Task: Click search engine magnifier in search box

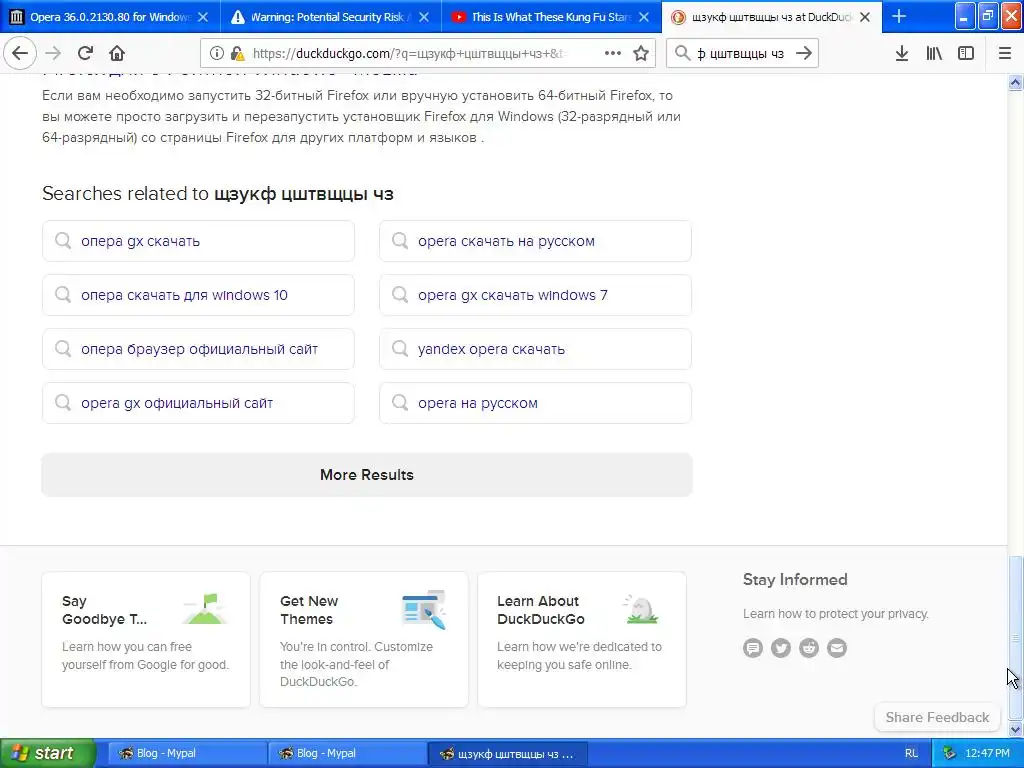Action: coord(682,54)
